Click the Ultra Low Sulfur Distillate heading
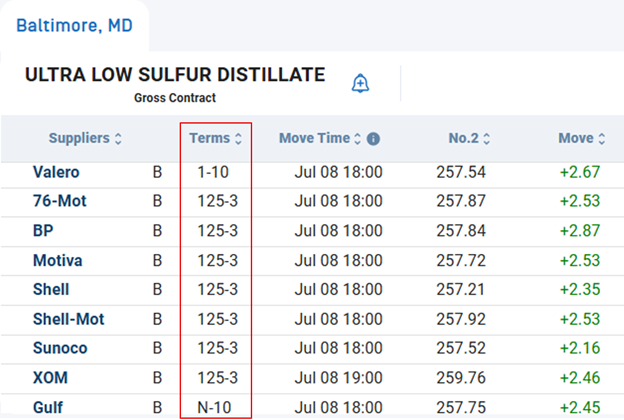This screenshot has width=624, height=420. point(175,76)
